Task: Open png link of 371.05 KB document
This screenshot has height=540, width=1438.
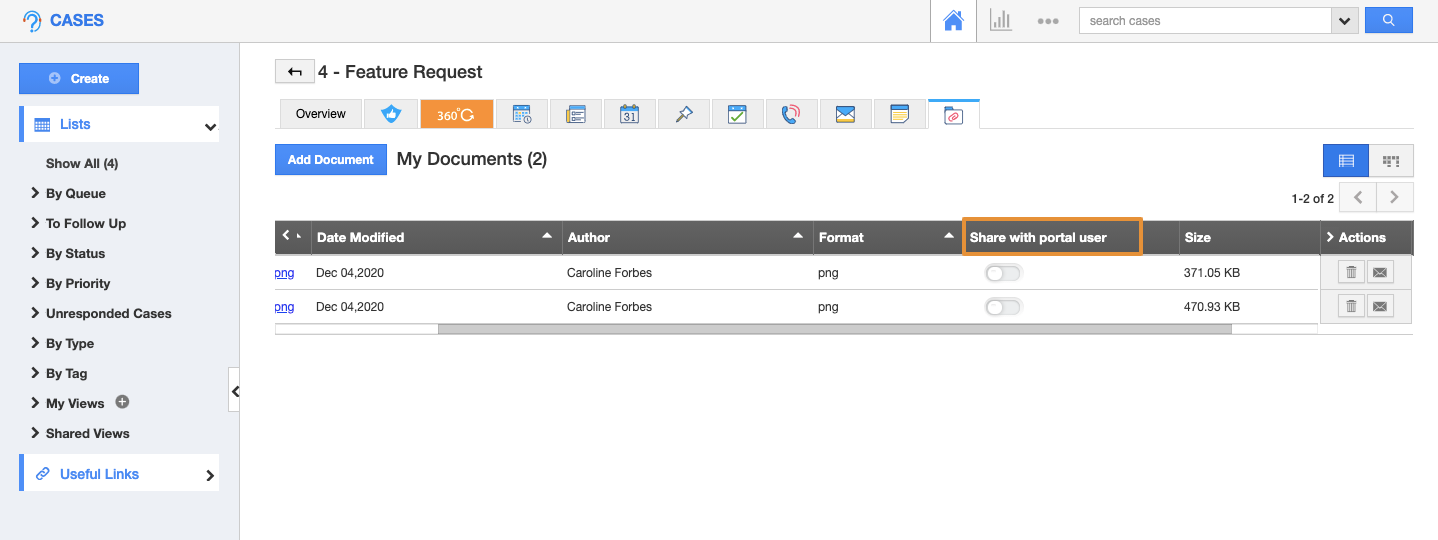Action: point(284,273)
